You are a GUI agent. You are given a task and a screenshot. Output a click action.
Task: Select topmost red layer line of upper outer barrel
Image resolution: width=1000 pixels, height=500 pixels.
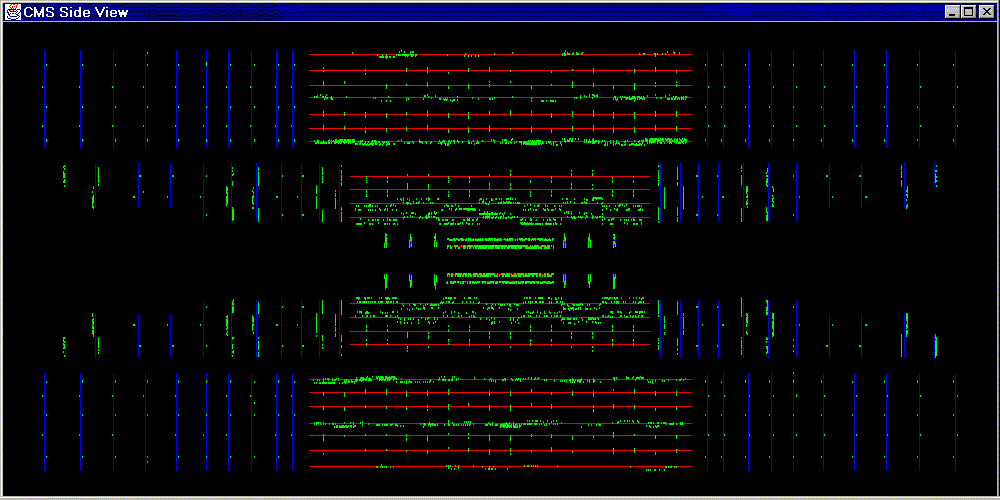[500, 54]
